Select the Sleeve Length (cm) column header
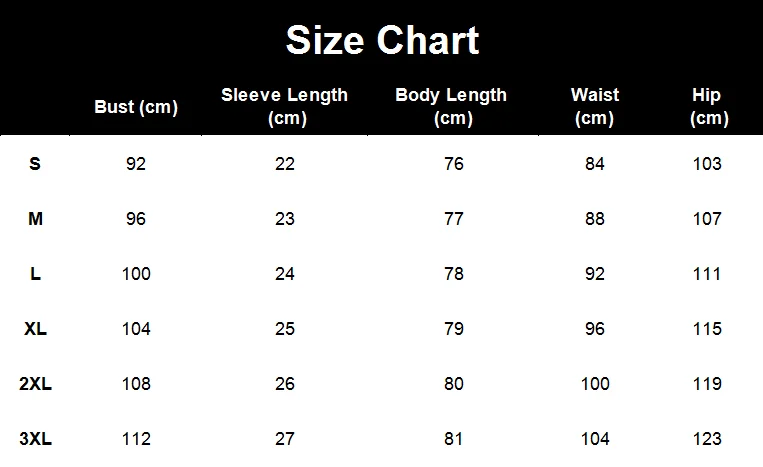This screenshot has height=467, width=763. 285,107
